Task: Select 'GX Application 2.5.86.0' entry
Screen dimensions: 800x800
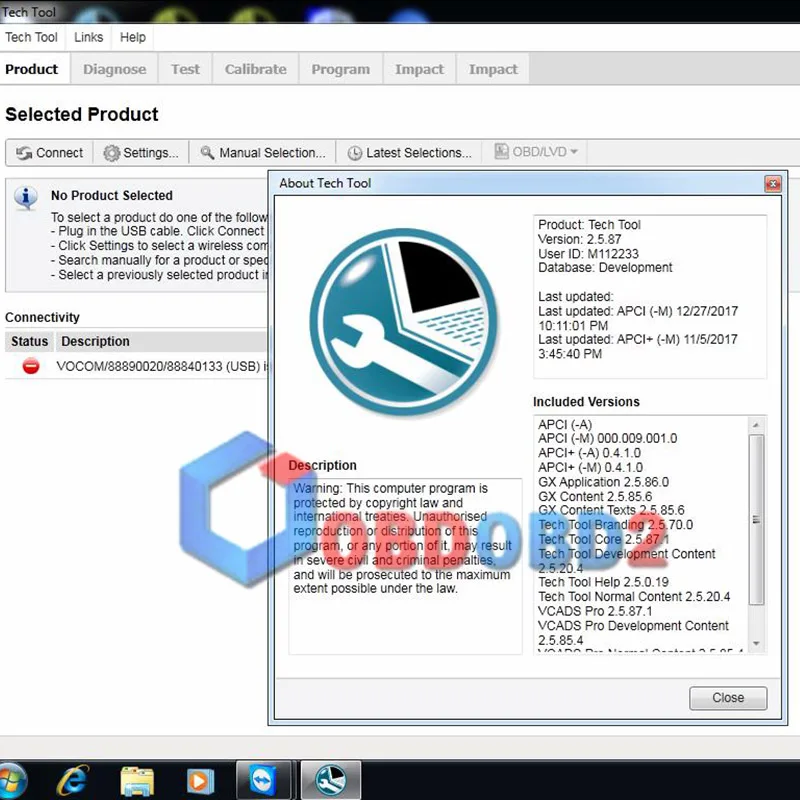Action: point(603,482)
